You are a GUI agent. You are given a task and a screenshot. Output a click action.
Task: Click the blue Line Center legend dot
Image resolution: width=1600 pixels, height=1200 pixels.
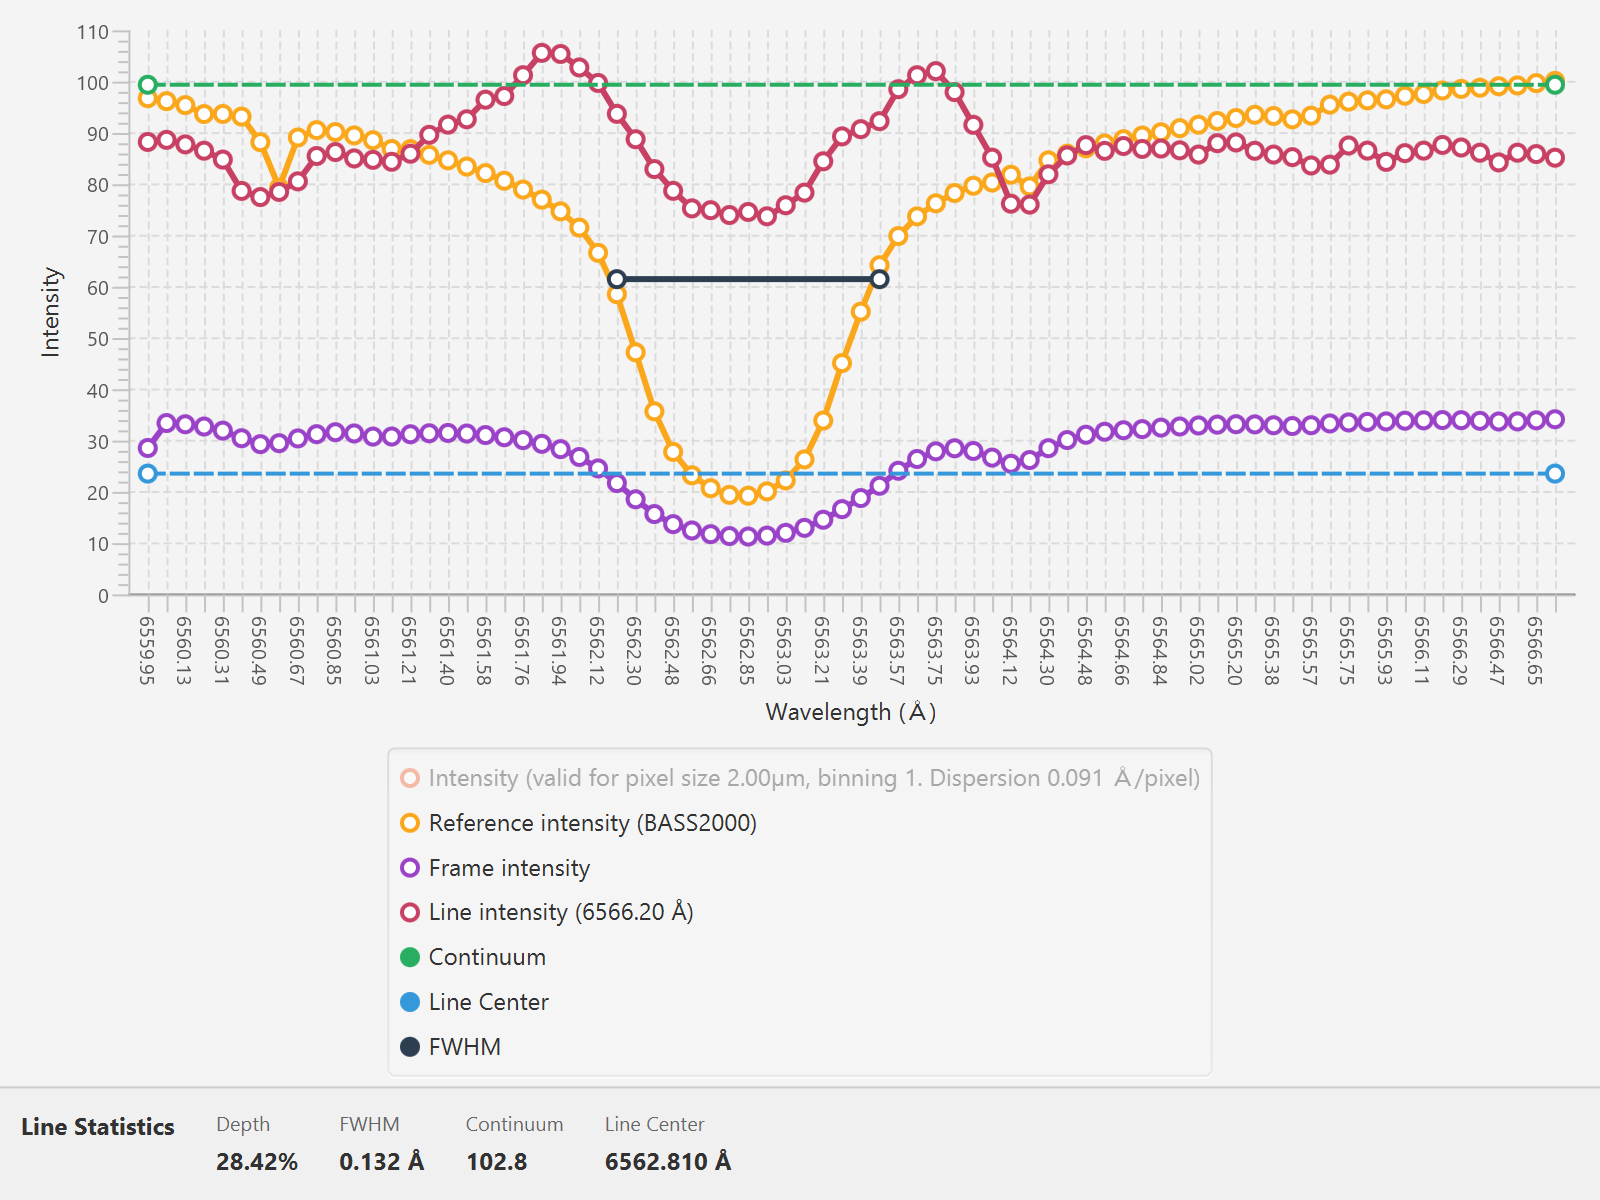click(410, 1002)
